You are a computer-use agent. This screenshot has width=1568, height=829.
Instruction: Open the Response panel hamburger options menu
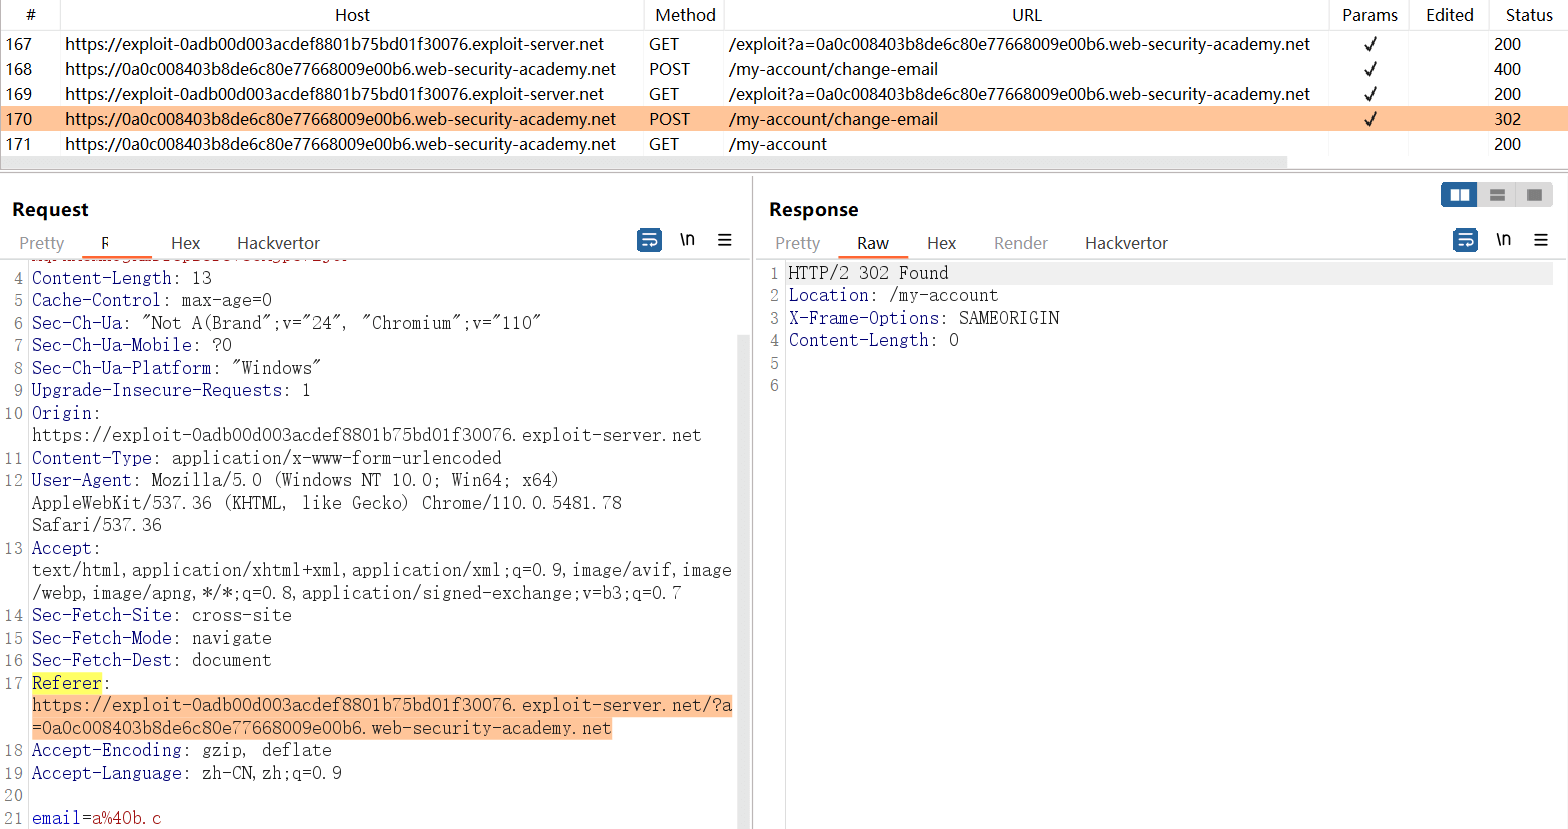click(x=1541, y=240)
